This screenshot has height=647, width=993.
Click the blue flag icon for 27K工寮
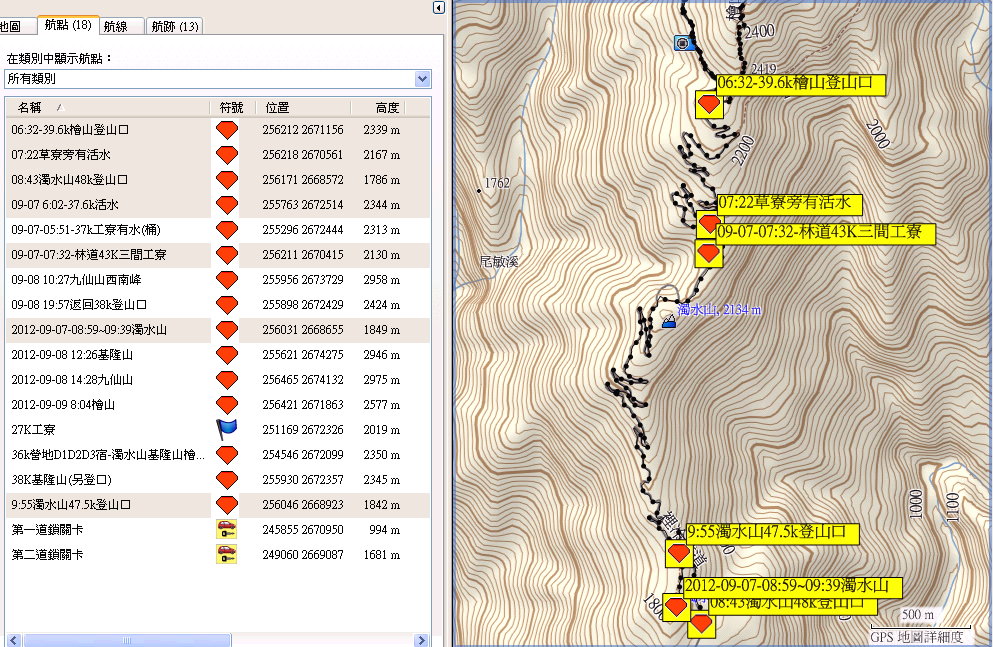pyautogui.click(x=227, y=430)
